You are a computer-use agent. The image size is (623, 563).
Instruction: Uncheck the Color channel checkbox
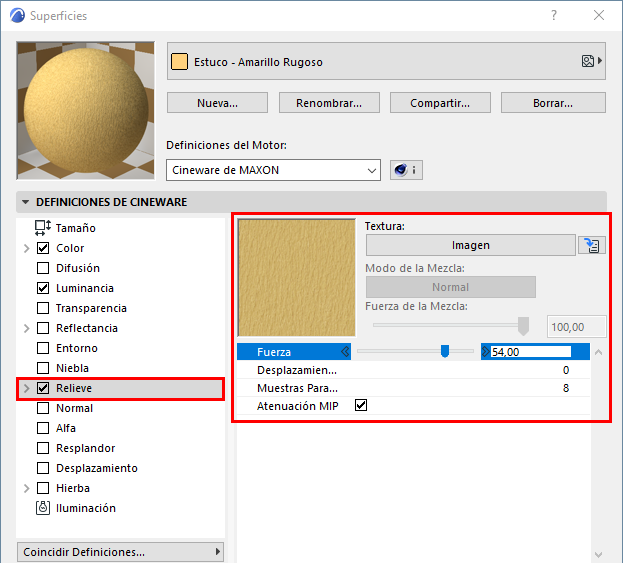click(x=43, y=248)
